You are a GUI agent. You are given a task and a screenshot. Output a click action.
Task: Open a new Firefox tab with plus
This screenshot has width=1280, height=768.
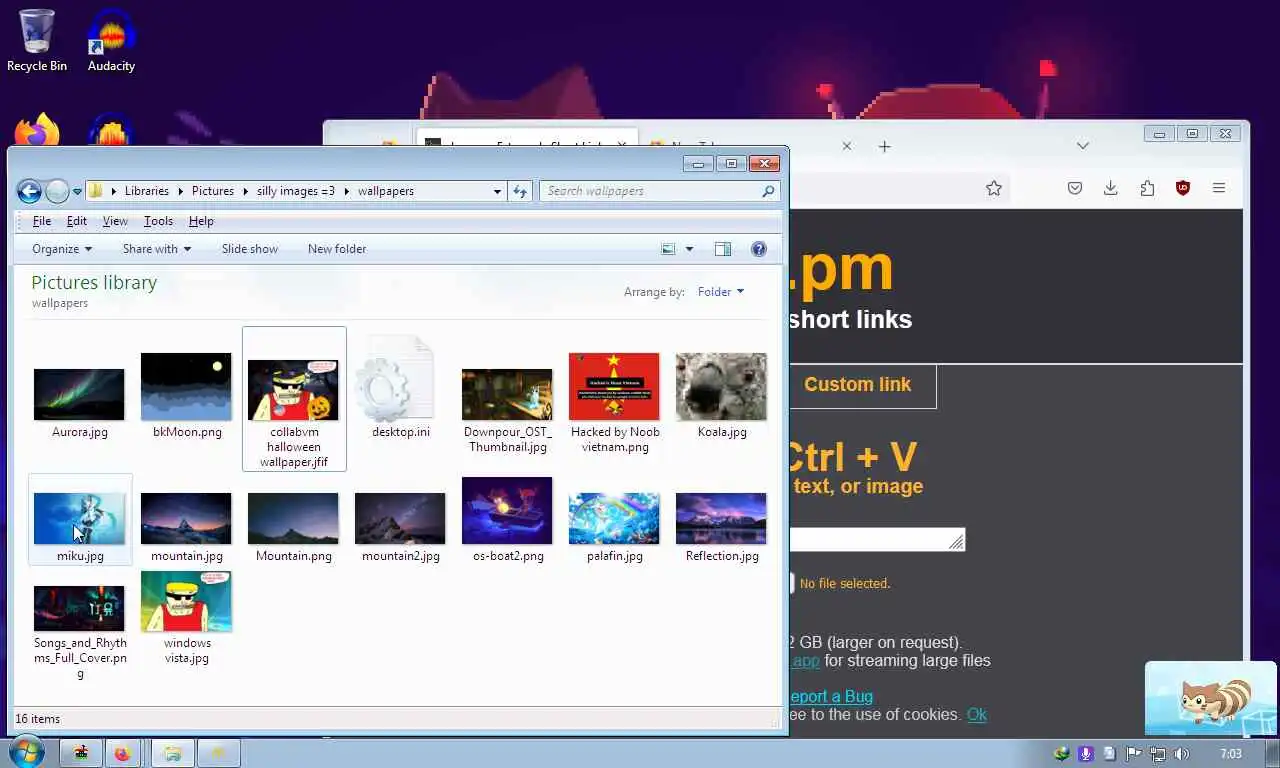(x=884, y=146)
